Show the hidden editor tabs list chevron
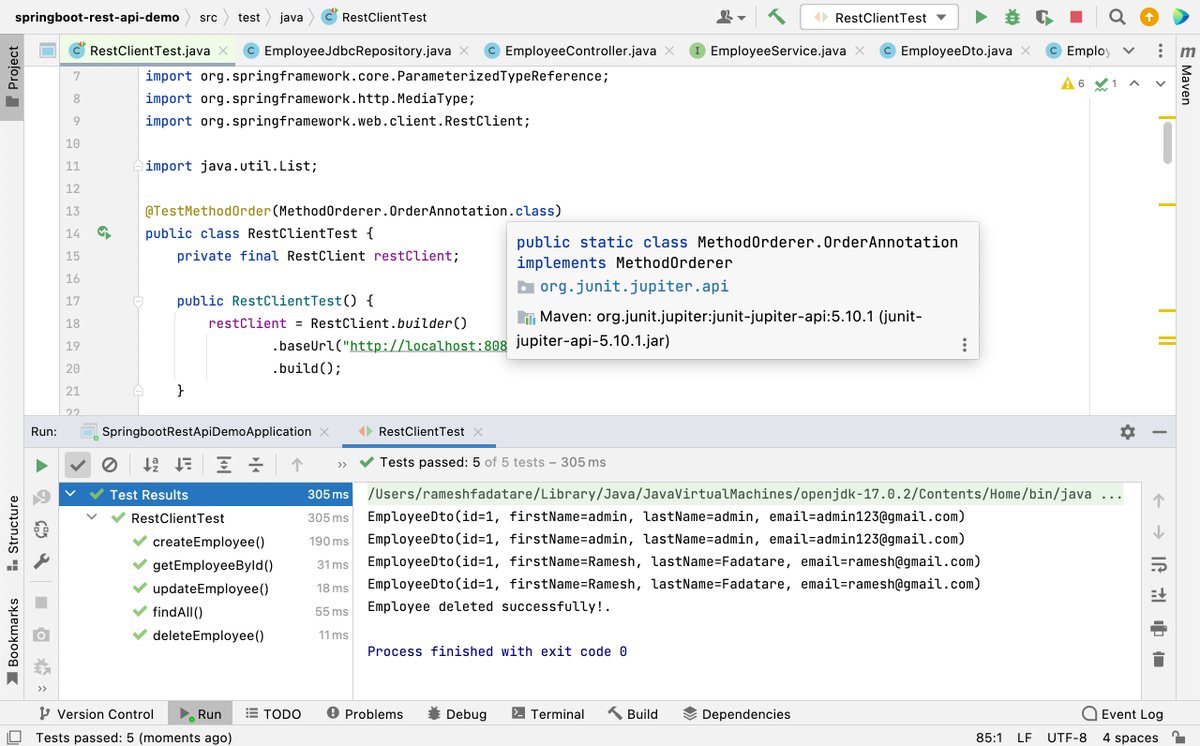The width and height of the screenshot is (1200, 746). coord(1129,51)
